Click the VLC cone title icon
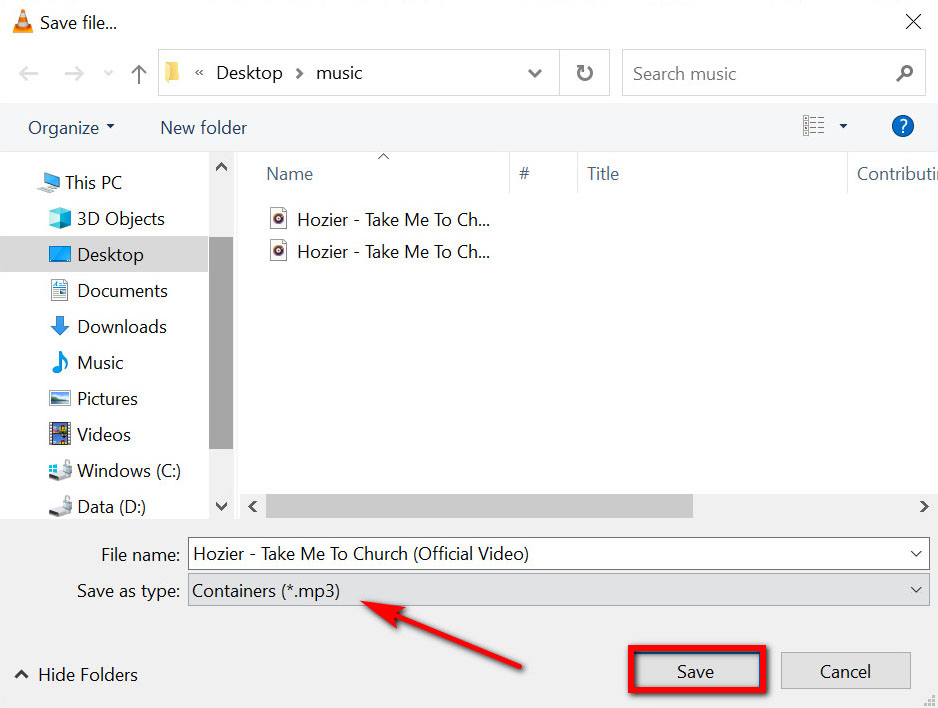938x708 pixels. (23, 22)
